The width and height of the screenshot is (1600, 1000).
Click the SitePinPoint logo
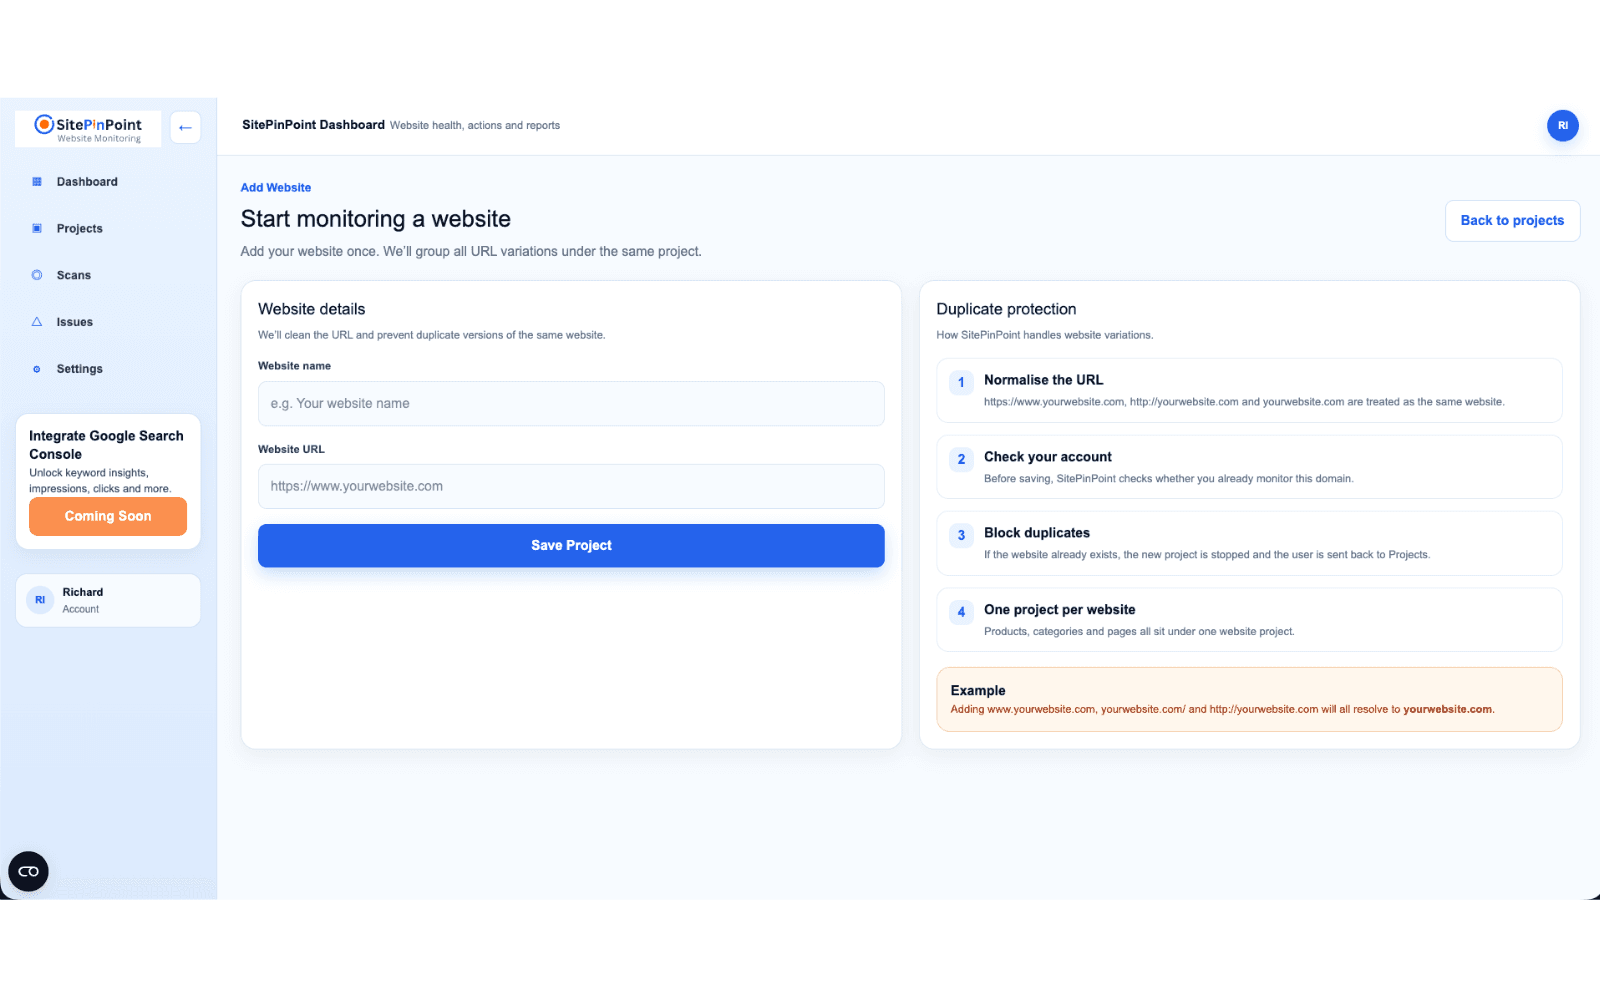[x=88, y=129]
